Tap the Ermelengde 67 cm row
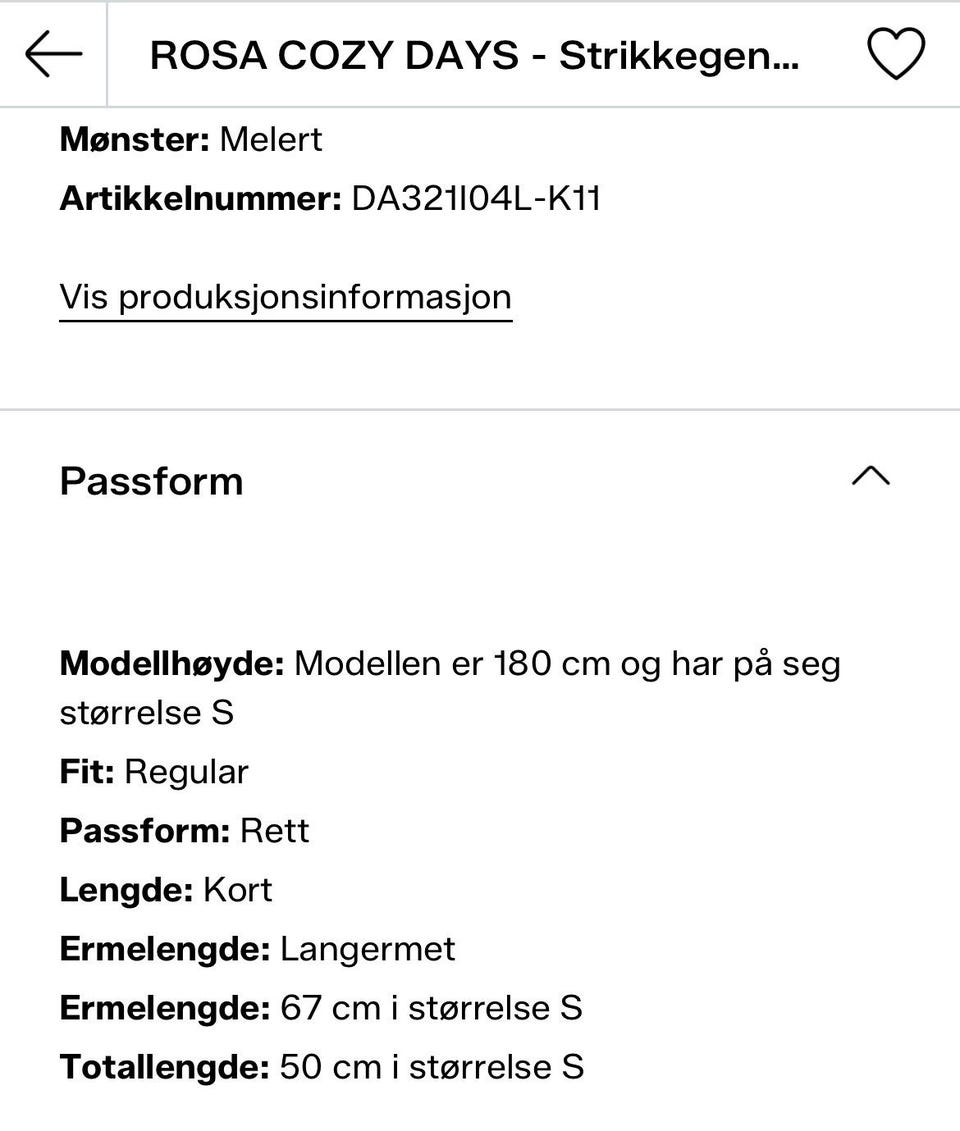Image resolution: width=960 pixels, height=1131 pixels. click(x=320, y=1008)
